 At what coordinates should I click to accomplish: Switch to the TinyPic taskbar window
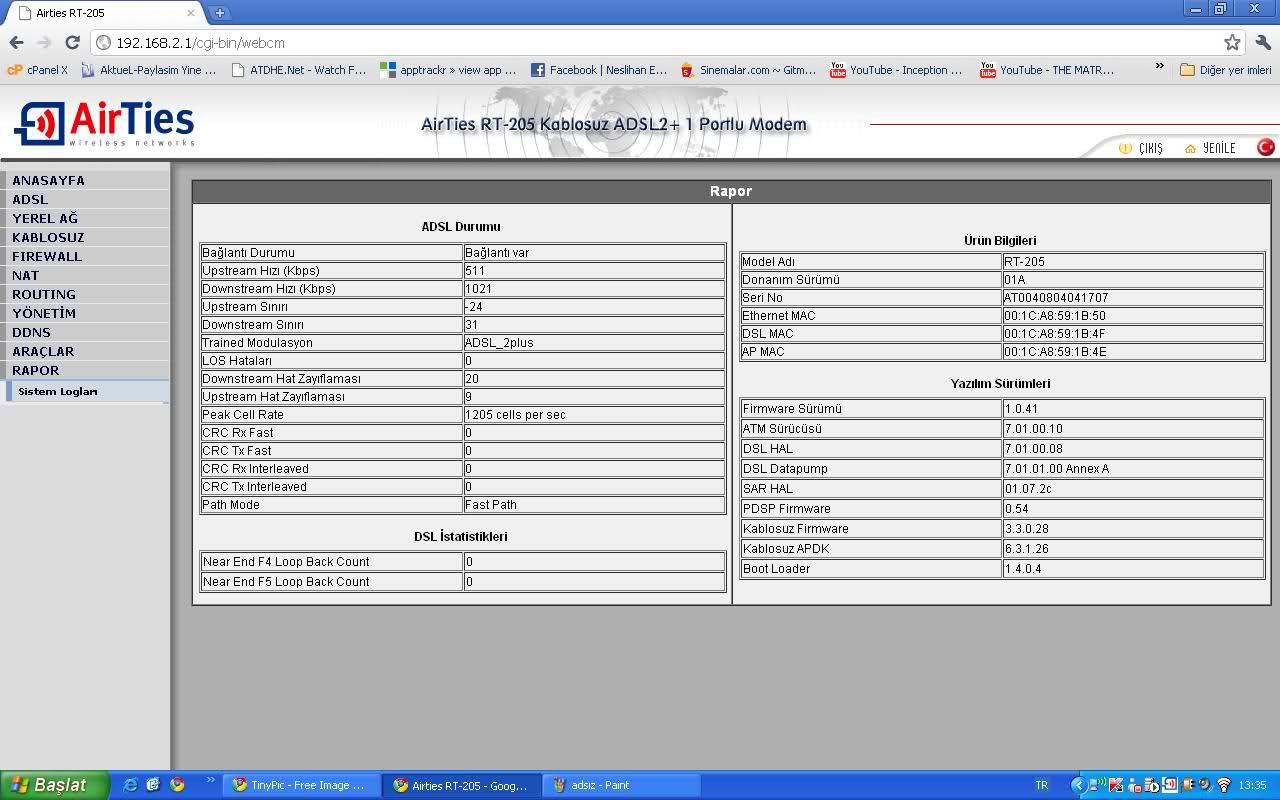tap(302, 785)
